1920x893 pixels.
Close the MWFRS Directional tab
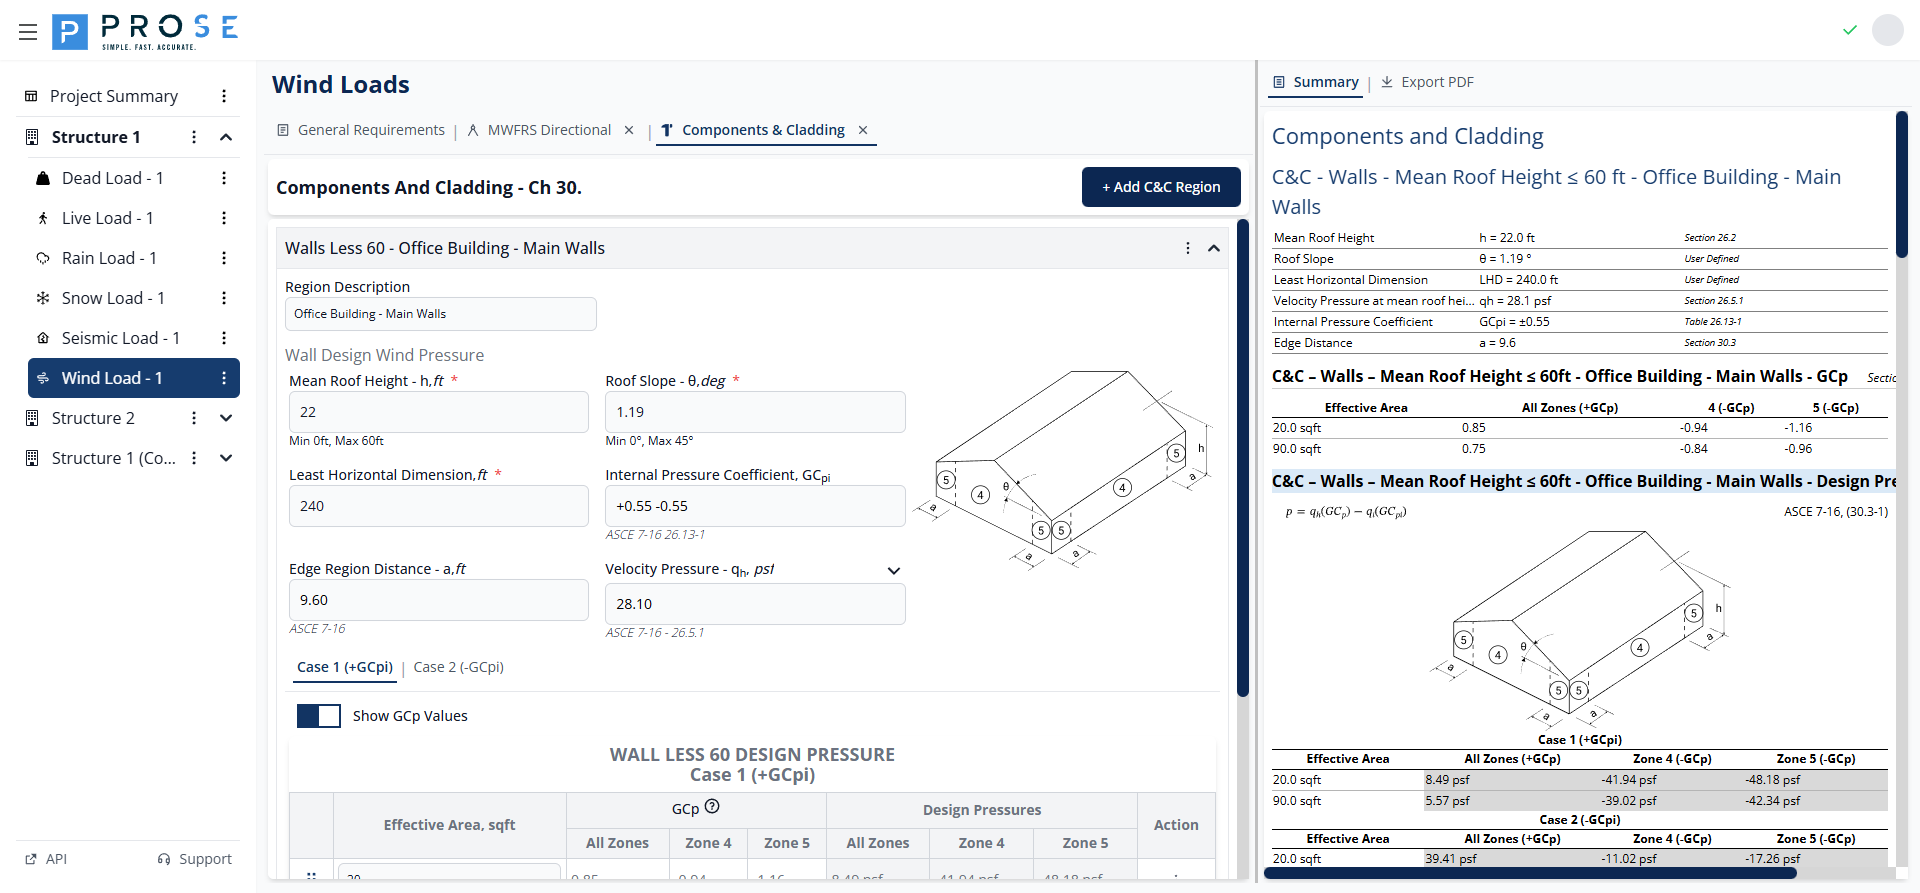pyautogui.click(x=629, y=130)
